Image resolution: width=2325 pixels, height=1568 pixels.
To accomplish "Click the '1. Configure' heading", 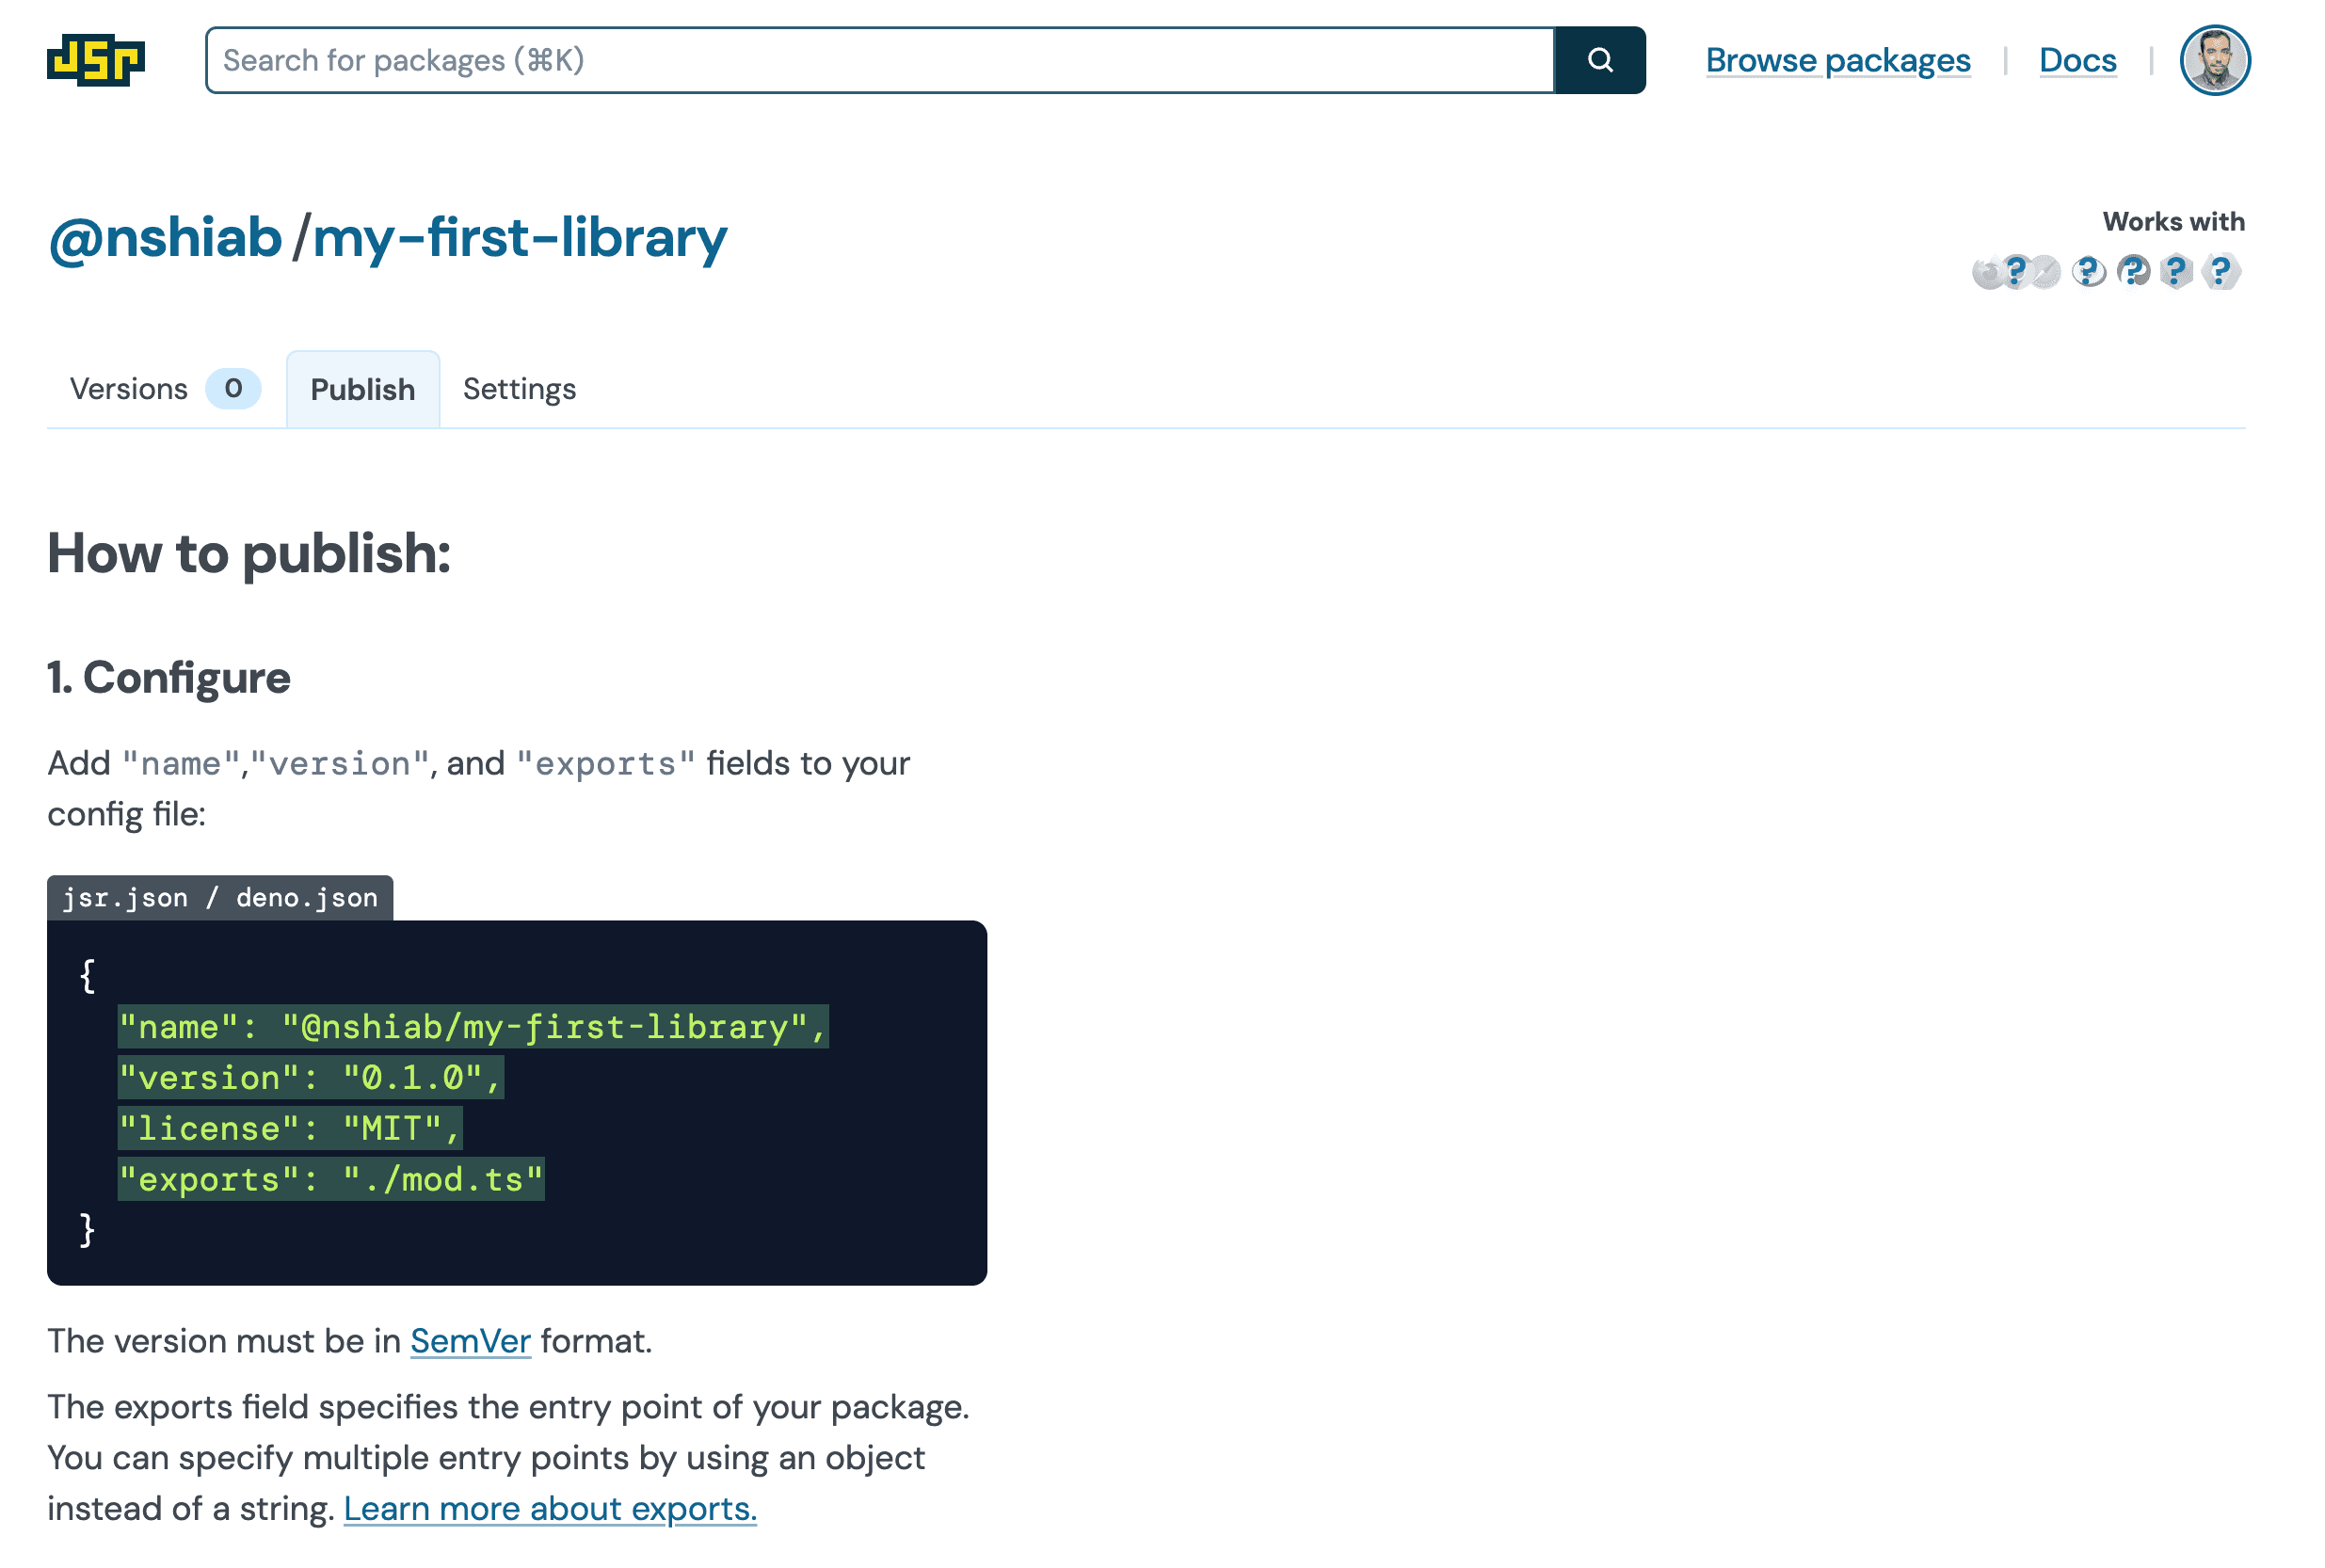I will point(169,677).
